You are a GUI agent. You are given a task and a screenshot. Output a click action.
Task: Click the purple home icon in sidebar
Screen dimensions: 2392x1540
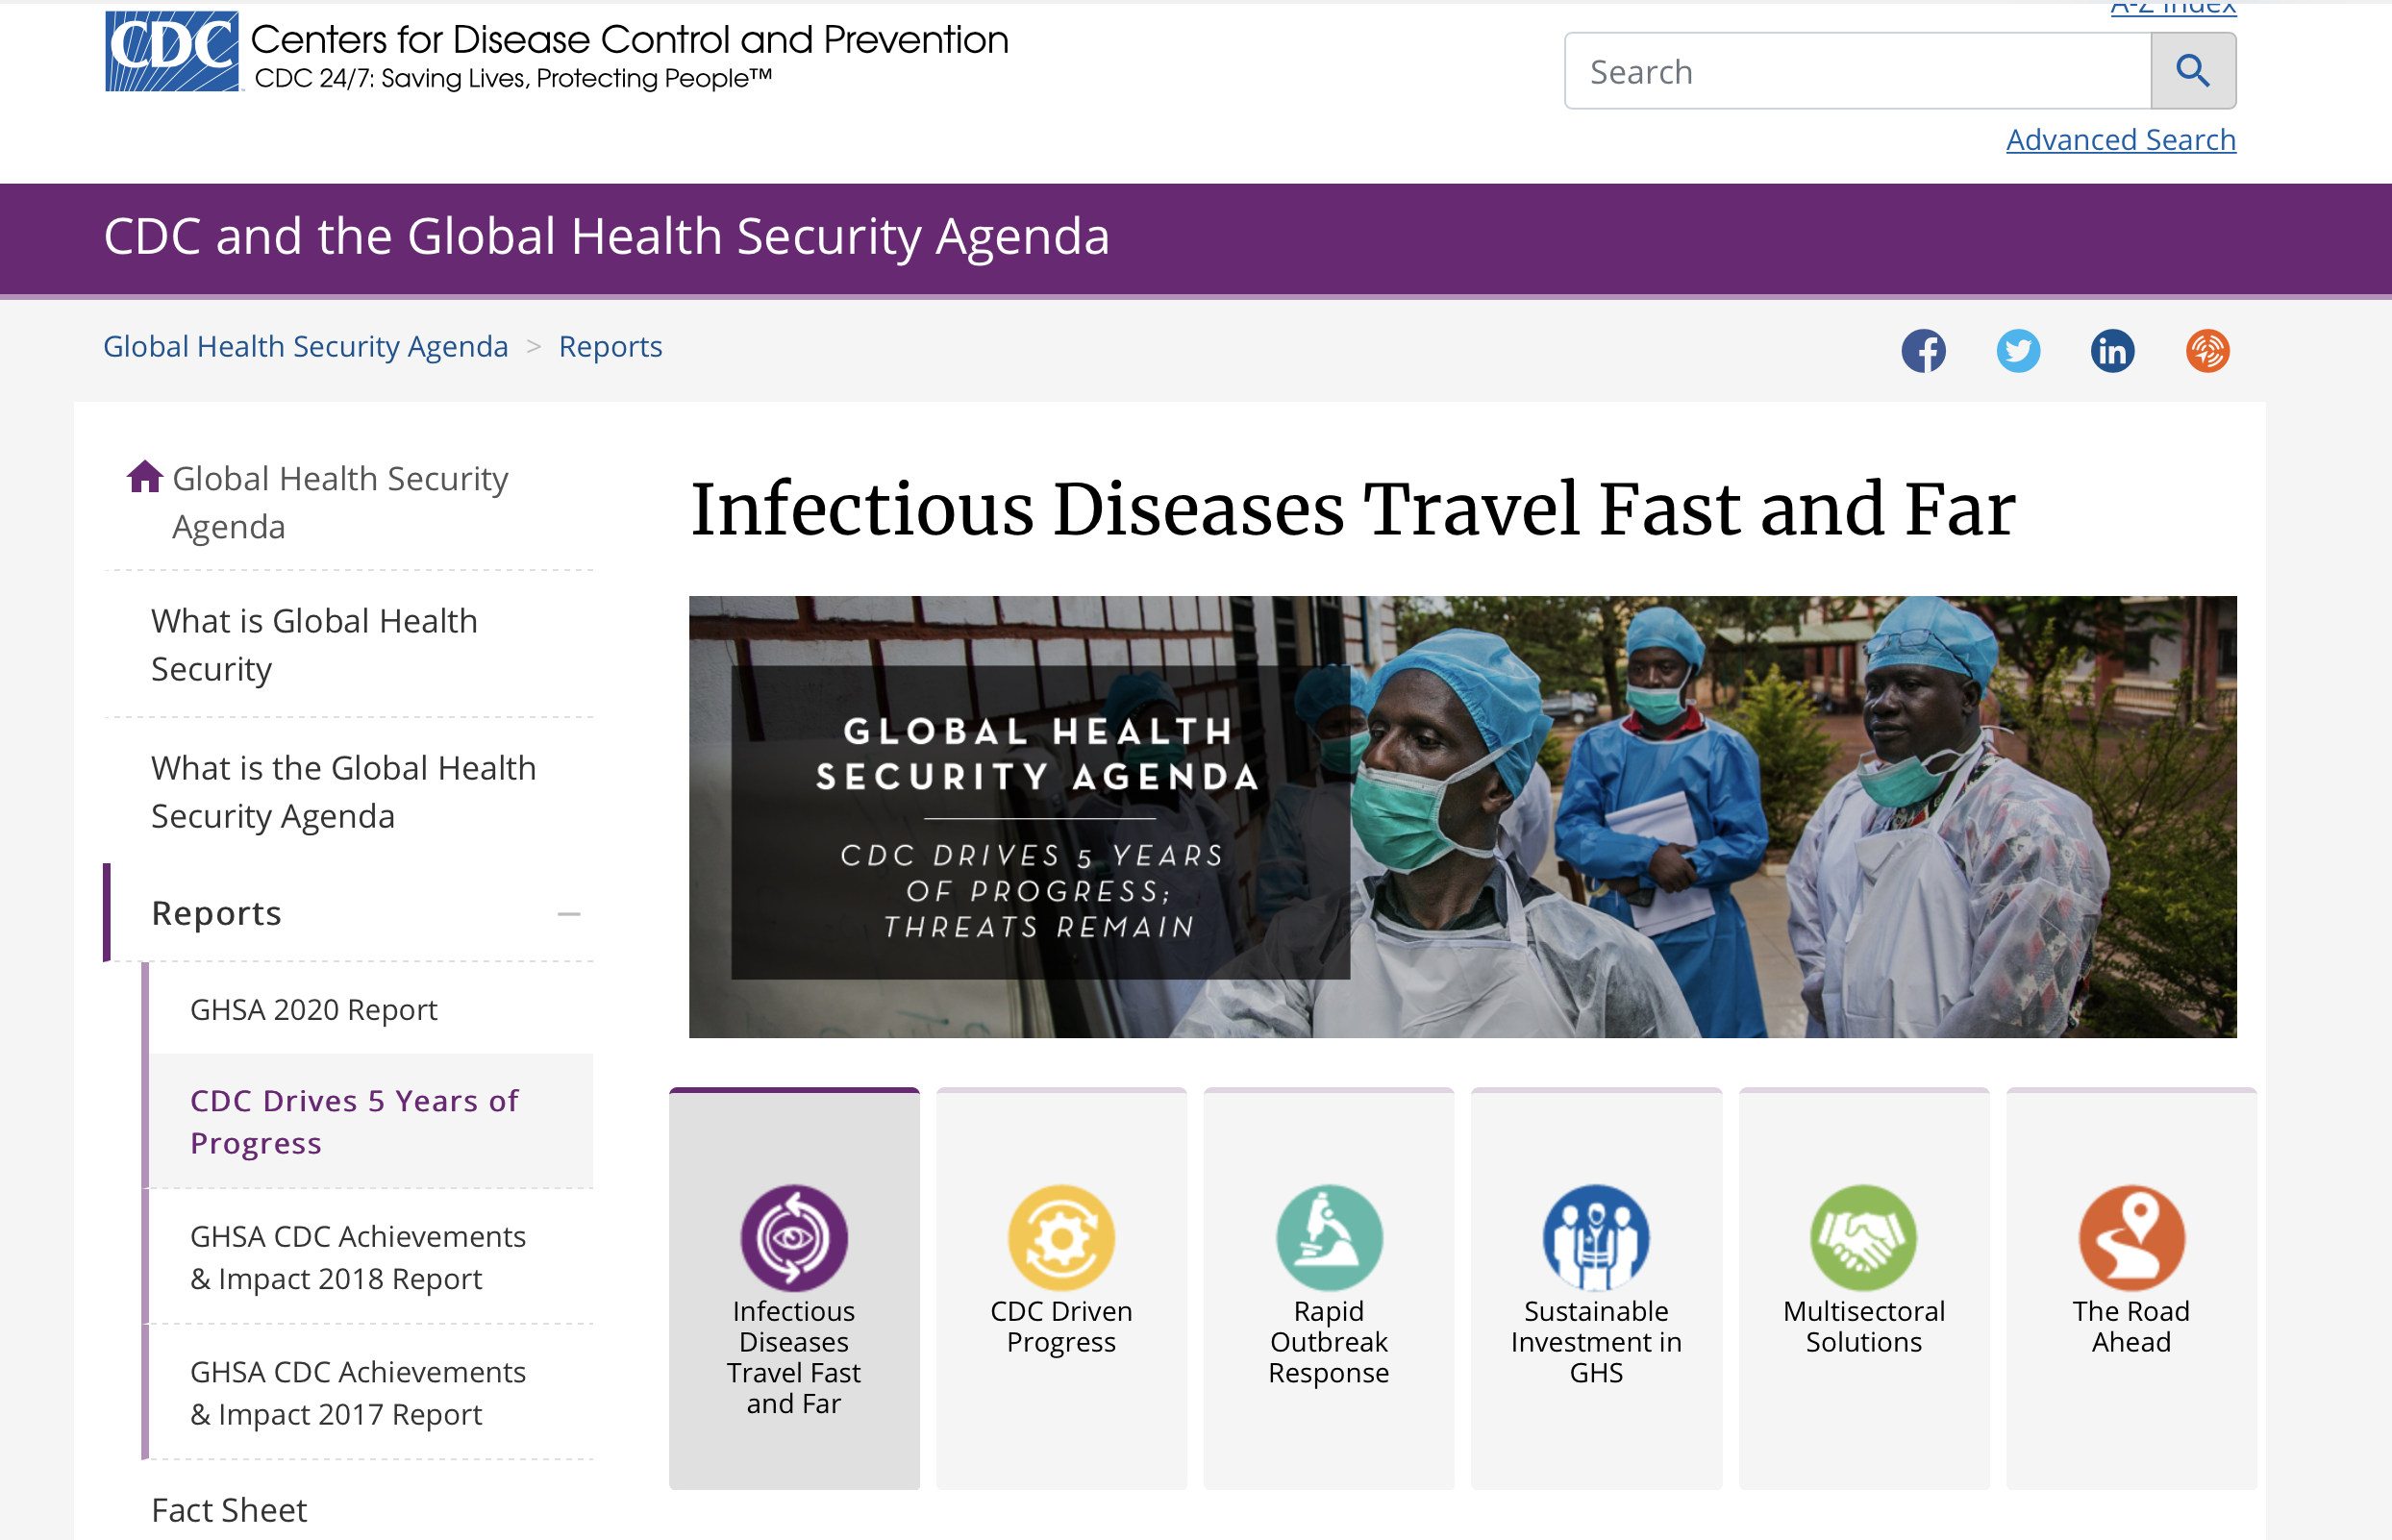[145, 477]
